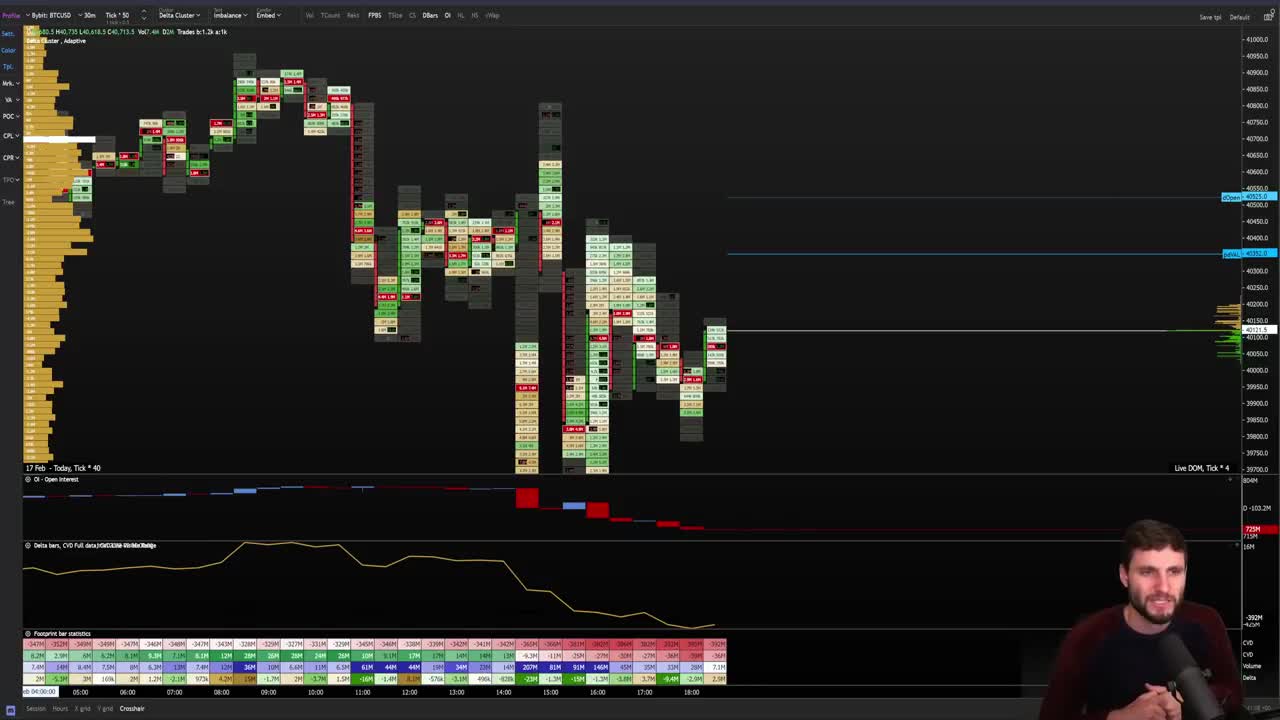Toggle the Session option
1280x720 pixels.
36,709
